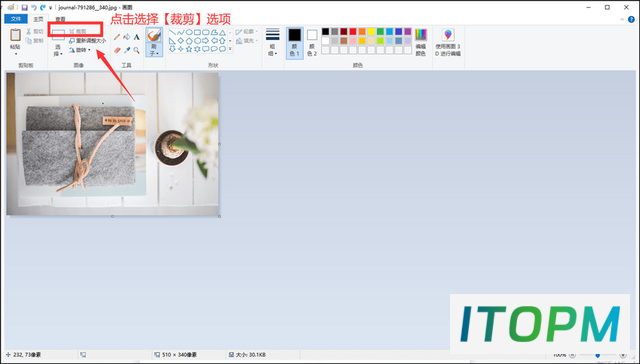The height and width of the screenshot is (364, 640).
Task: Open Paint 3D editing button
Action: pyautogui.click(x=448, y=42)
